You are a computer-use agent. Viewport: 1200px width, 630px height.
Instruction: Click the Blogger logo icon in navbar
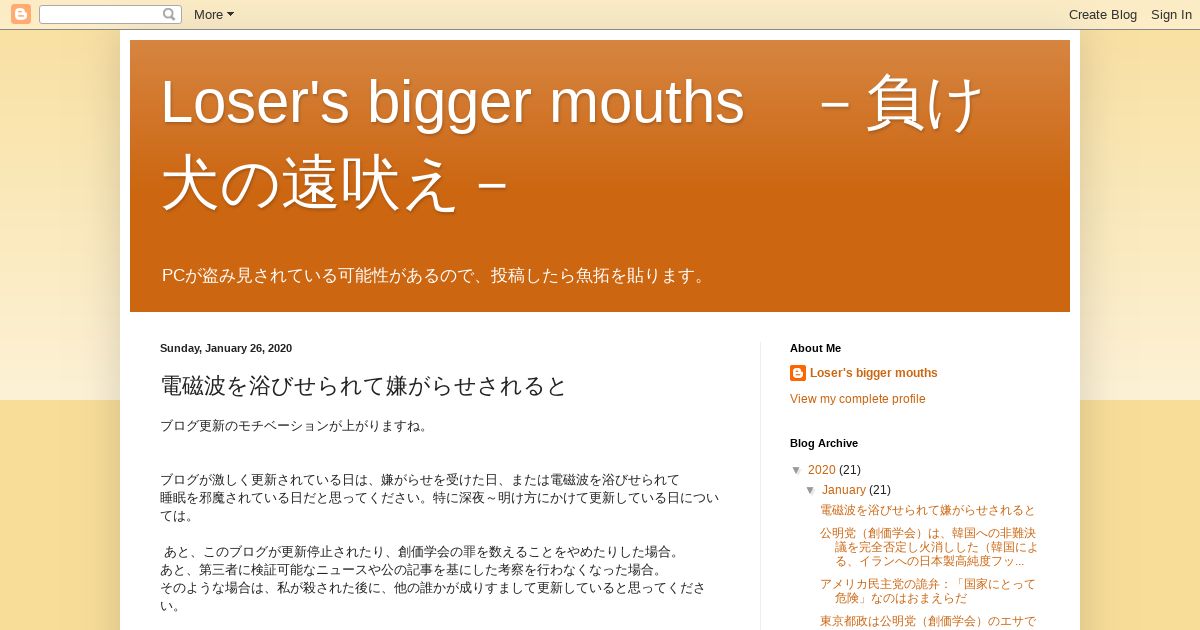tap(21, 14)
